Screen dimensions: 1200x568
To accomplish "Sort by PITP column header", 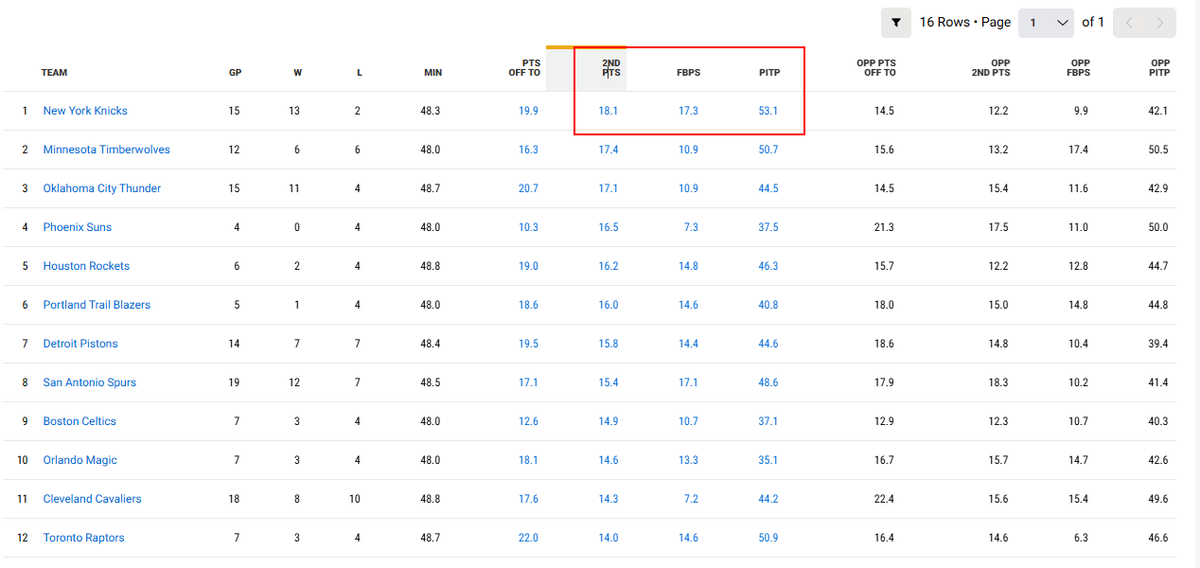I will (768, 73).
